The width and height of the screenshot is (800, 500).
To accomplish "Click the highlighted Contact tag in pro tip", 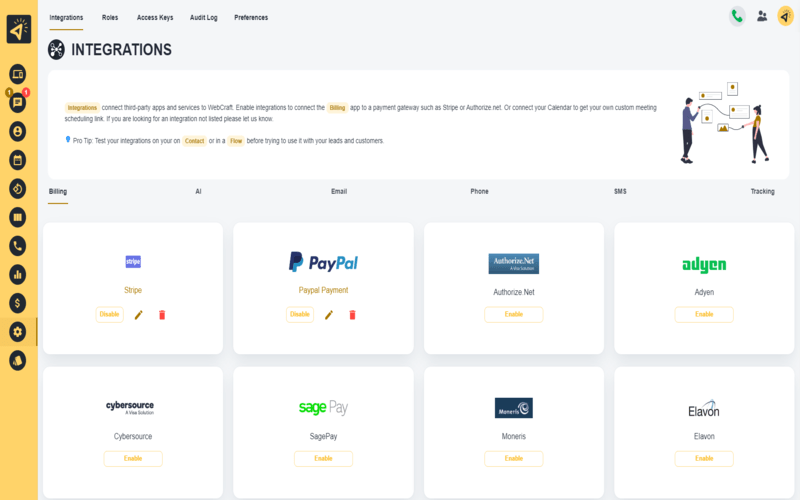I will [x=194, y=141].
